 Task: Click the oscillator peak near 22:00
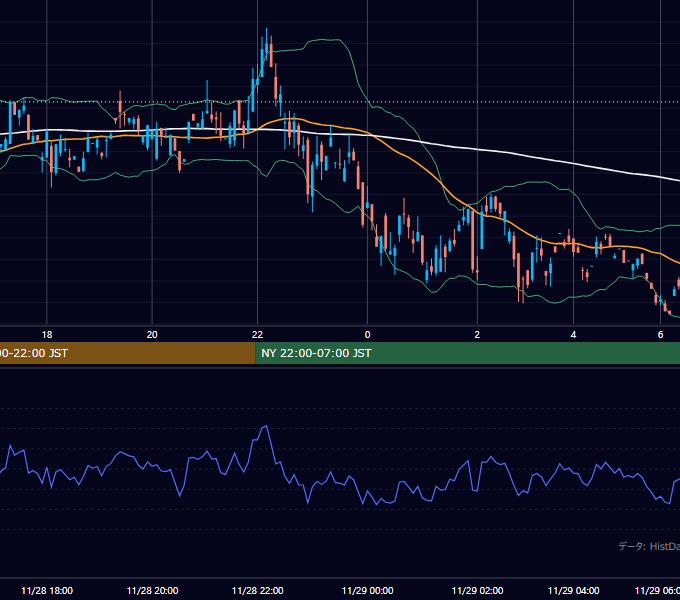pos(266,427)
